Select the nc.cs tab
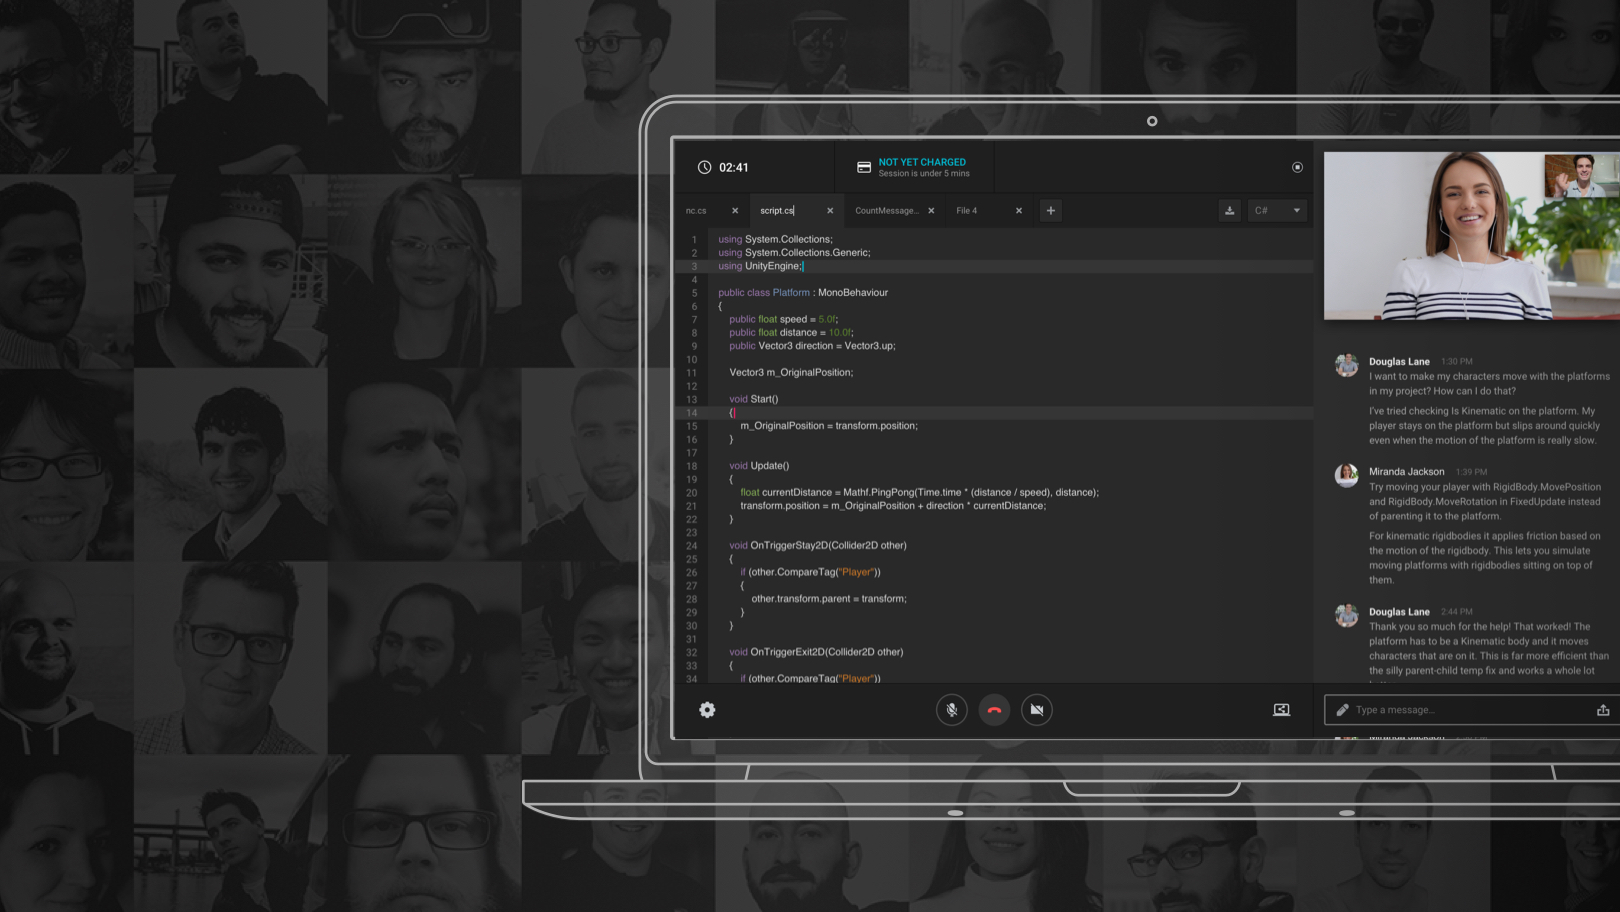The height and width of the screenshot is (912, 1620). pos(697,211)
